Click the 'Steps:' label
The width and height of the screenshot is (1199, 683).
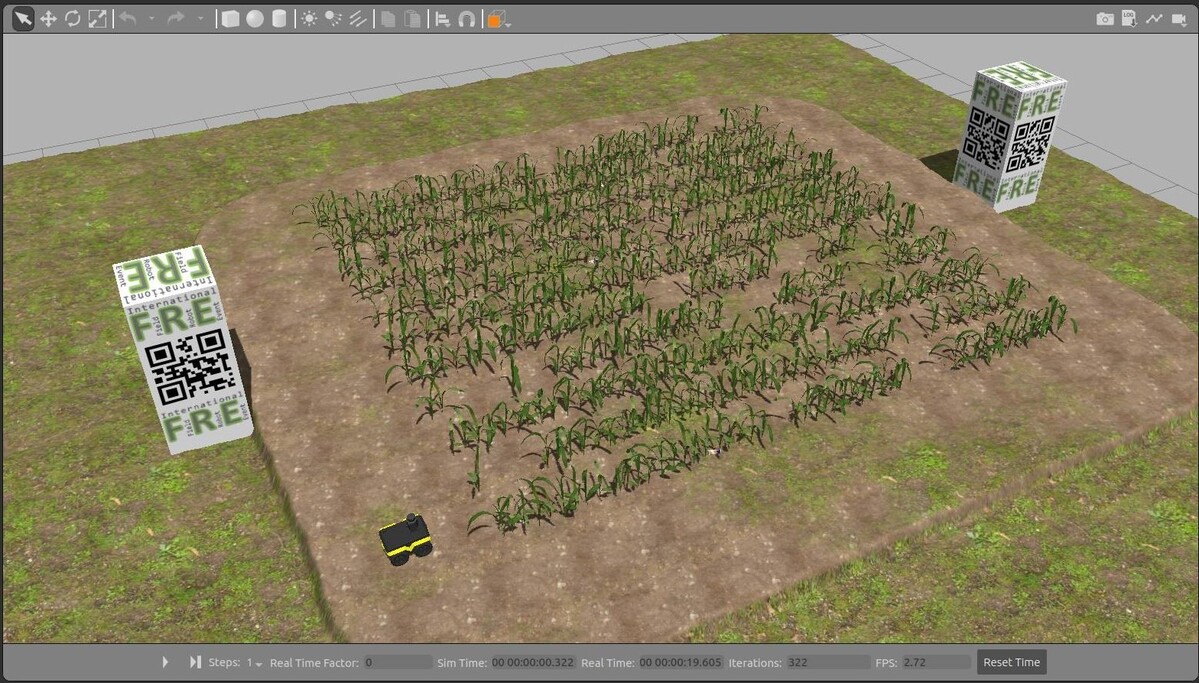225,662
